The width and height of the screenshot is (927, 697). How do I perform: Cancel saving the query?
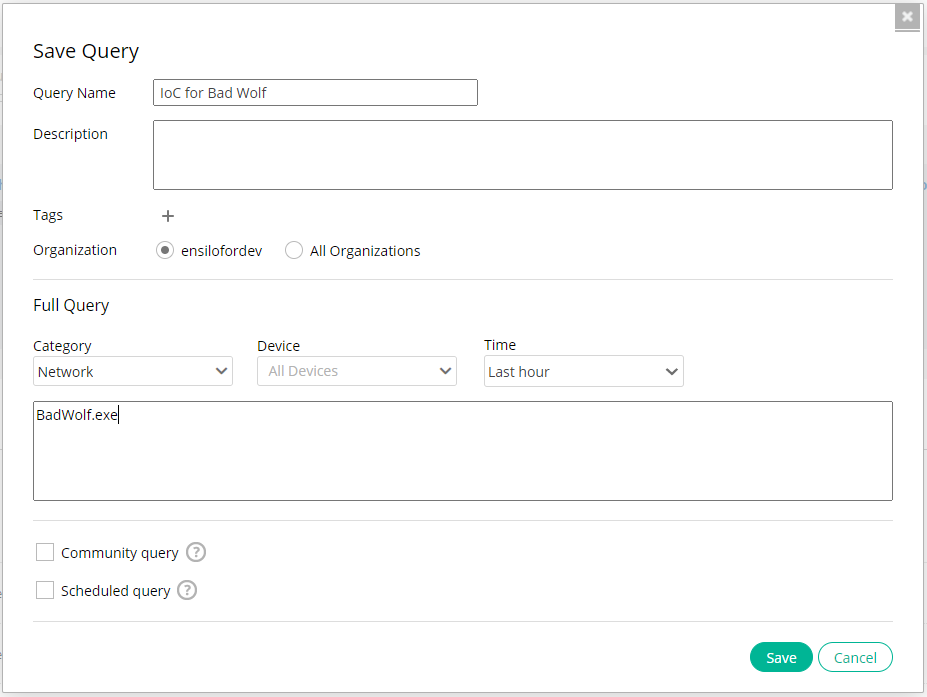(855, 657)
